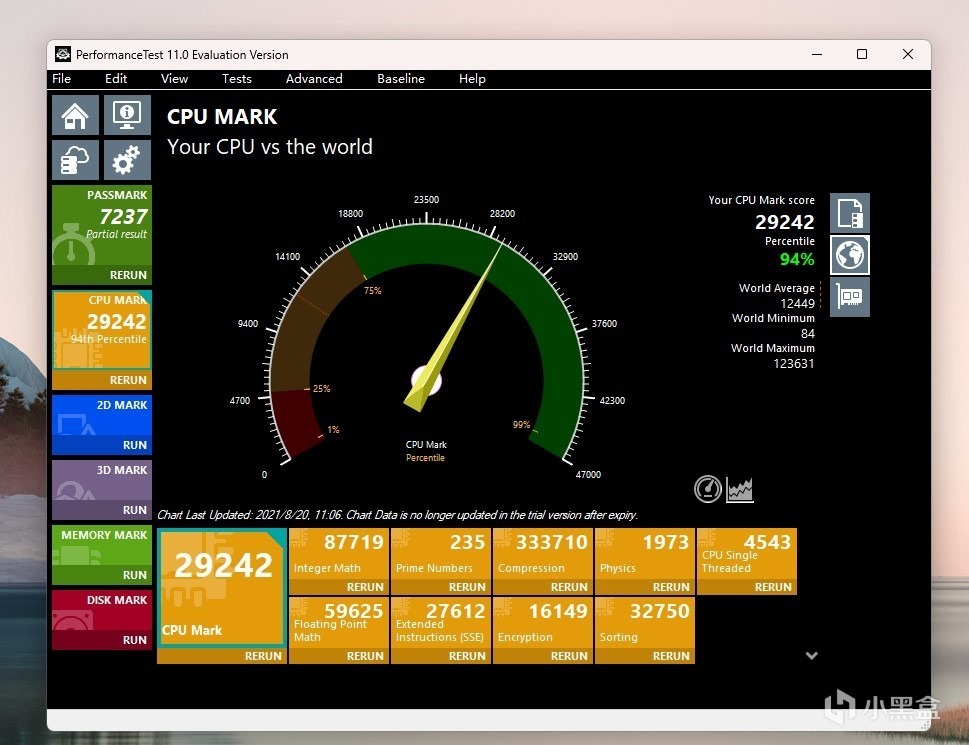Click the Physics 1973 score
Screen dimensions: 969x745
[666, 542]
